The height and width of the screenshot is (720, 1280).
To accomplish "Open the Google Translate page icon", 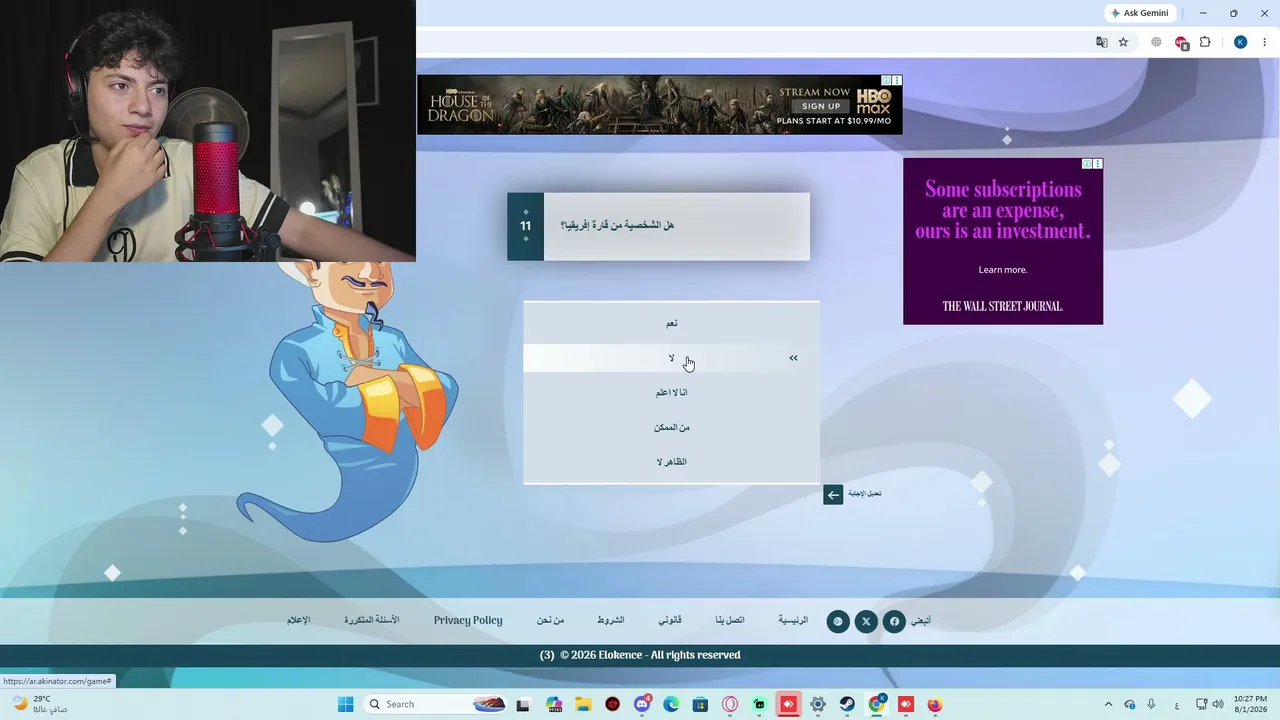I will coord(1102,42).
